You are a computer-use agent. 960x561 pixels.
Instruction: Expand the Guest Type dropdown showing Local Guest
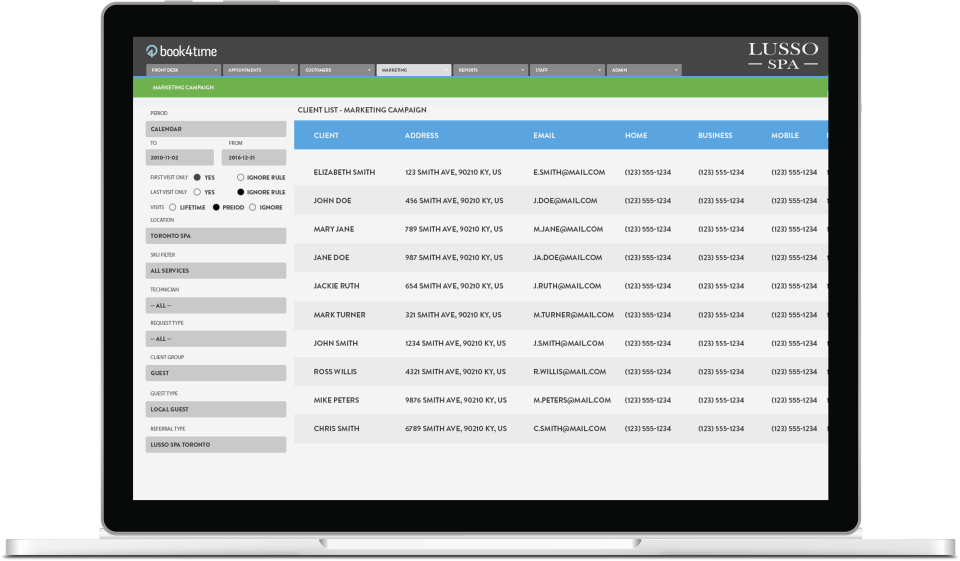pos(215,409)
